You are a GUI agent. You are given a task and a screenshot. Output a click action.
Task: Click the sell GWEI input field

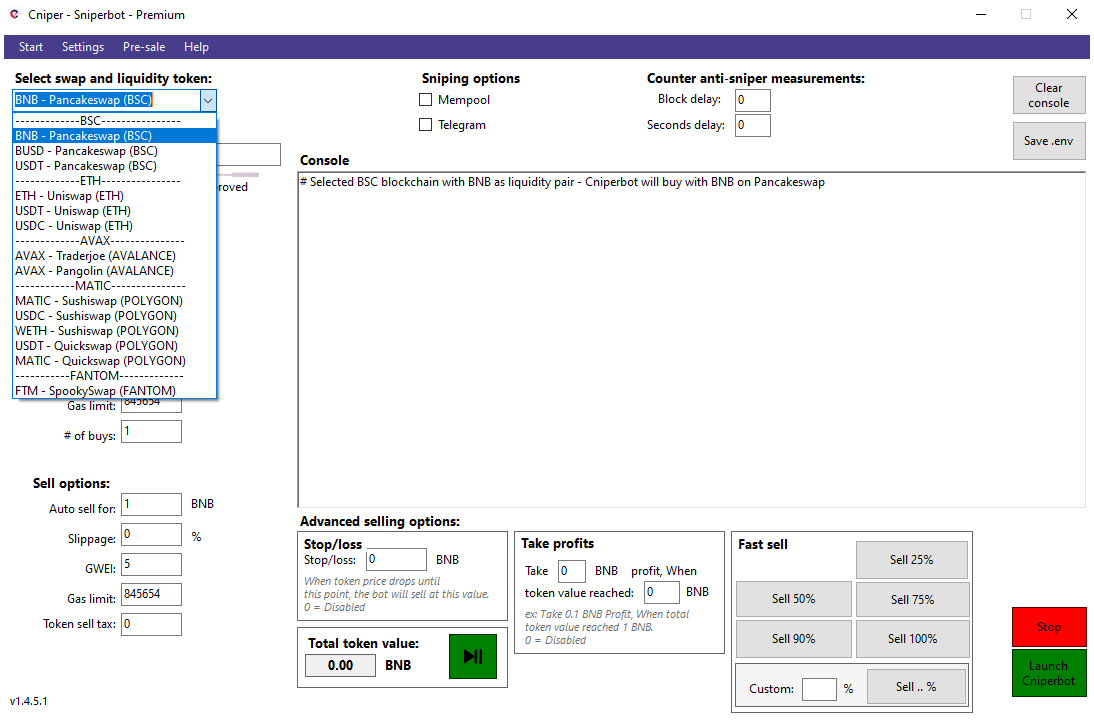click(x=151, y=565)
